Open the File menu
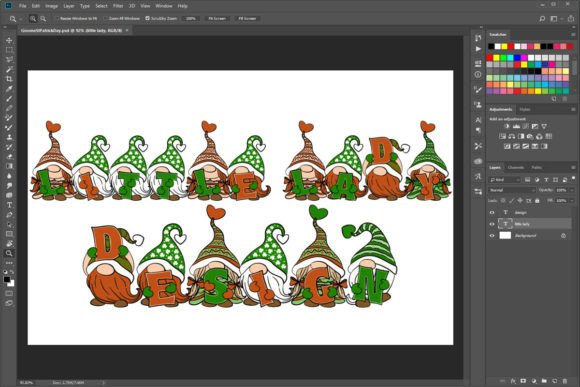580x387 pixels. 23,6
